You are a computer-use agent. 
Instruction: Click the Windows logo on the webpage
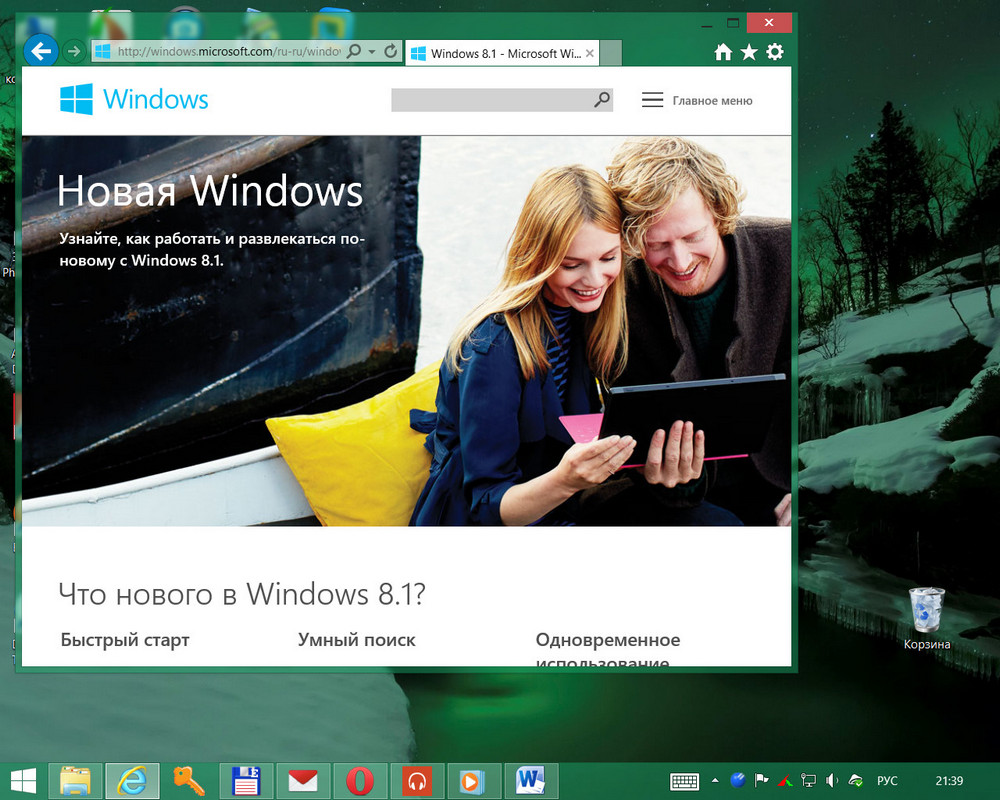tap(76, 99)
